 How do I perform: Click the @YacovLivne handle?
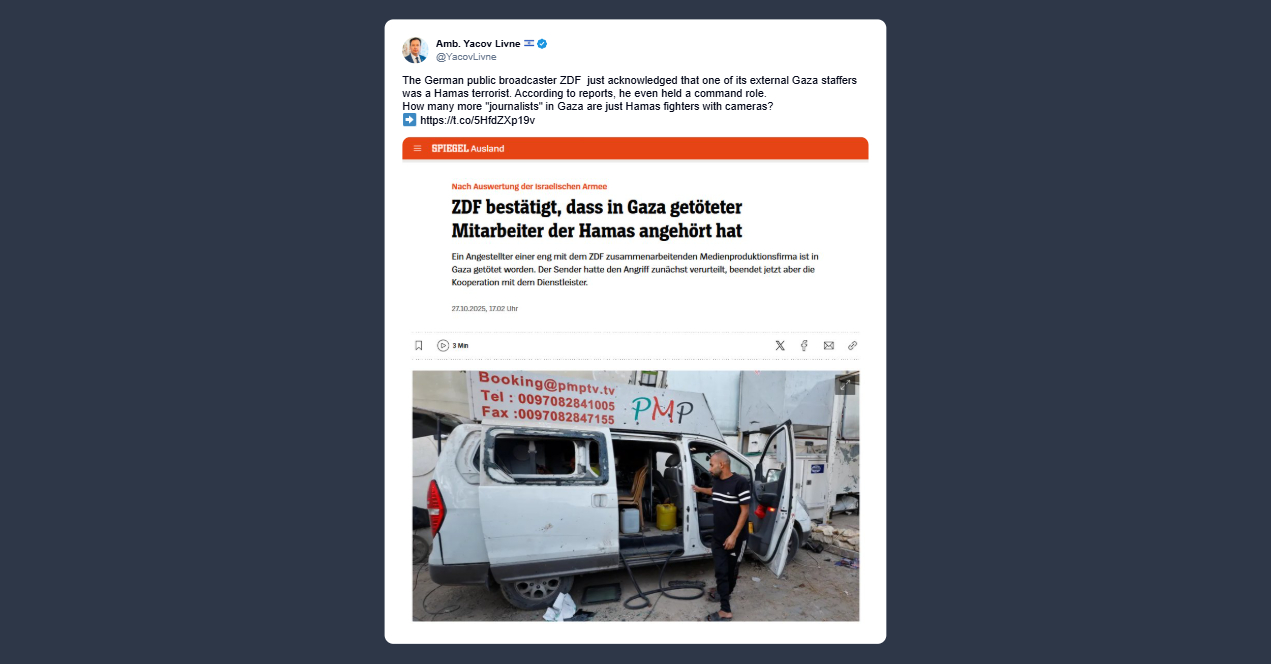tap(466, 57)
